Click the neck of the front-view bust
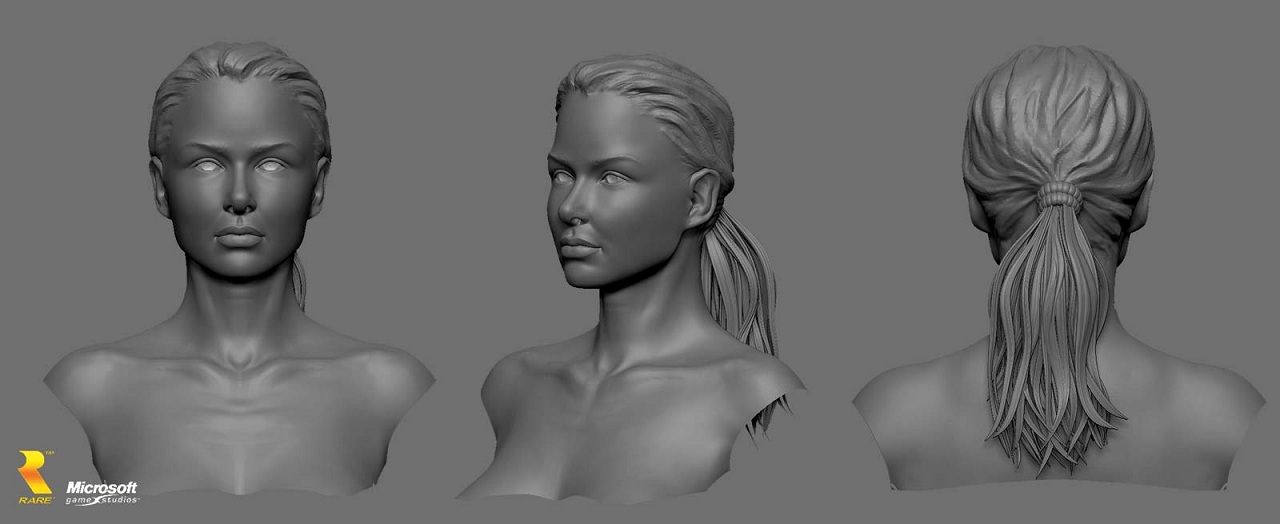This screenshot has height=524, width=1280. (239, 310)
